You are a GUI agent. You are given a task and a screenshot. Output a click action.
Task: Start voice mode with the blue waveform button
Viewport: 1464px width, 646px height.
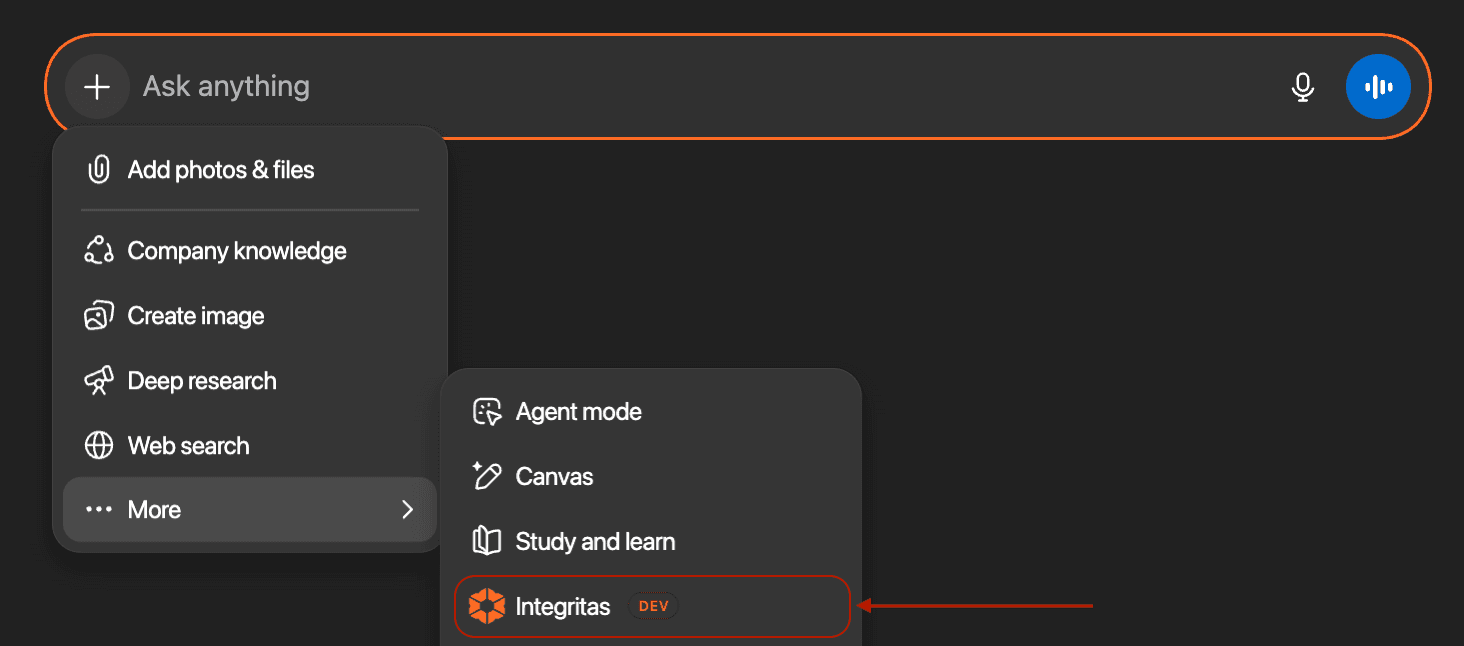tap(1378, 86)
